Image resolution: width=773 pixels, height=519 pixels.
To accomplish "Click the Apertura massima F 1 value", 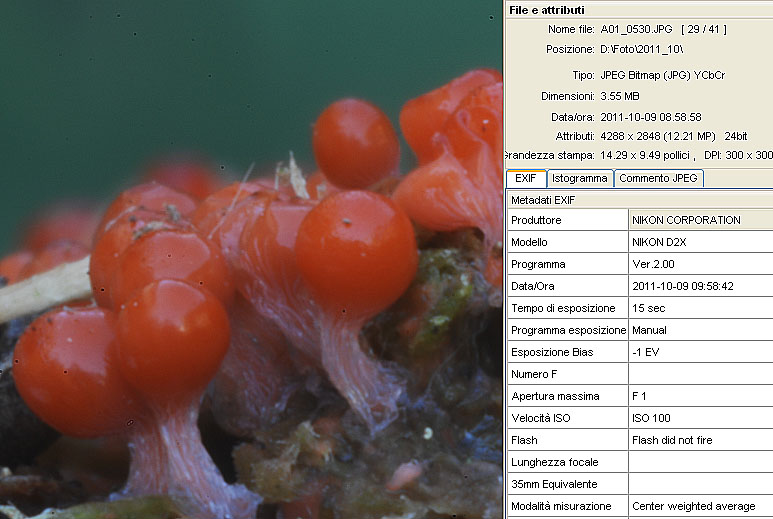I will (641, 396).
